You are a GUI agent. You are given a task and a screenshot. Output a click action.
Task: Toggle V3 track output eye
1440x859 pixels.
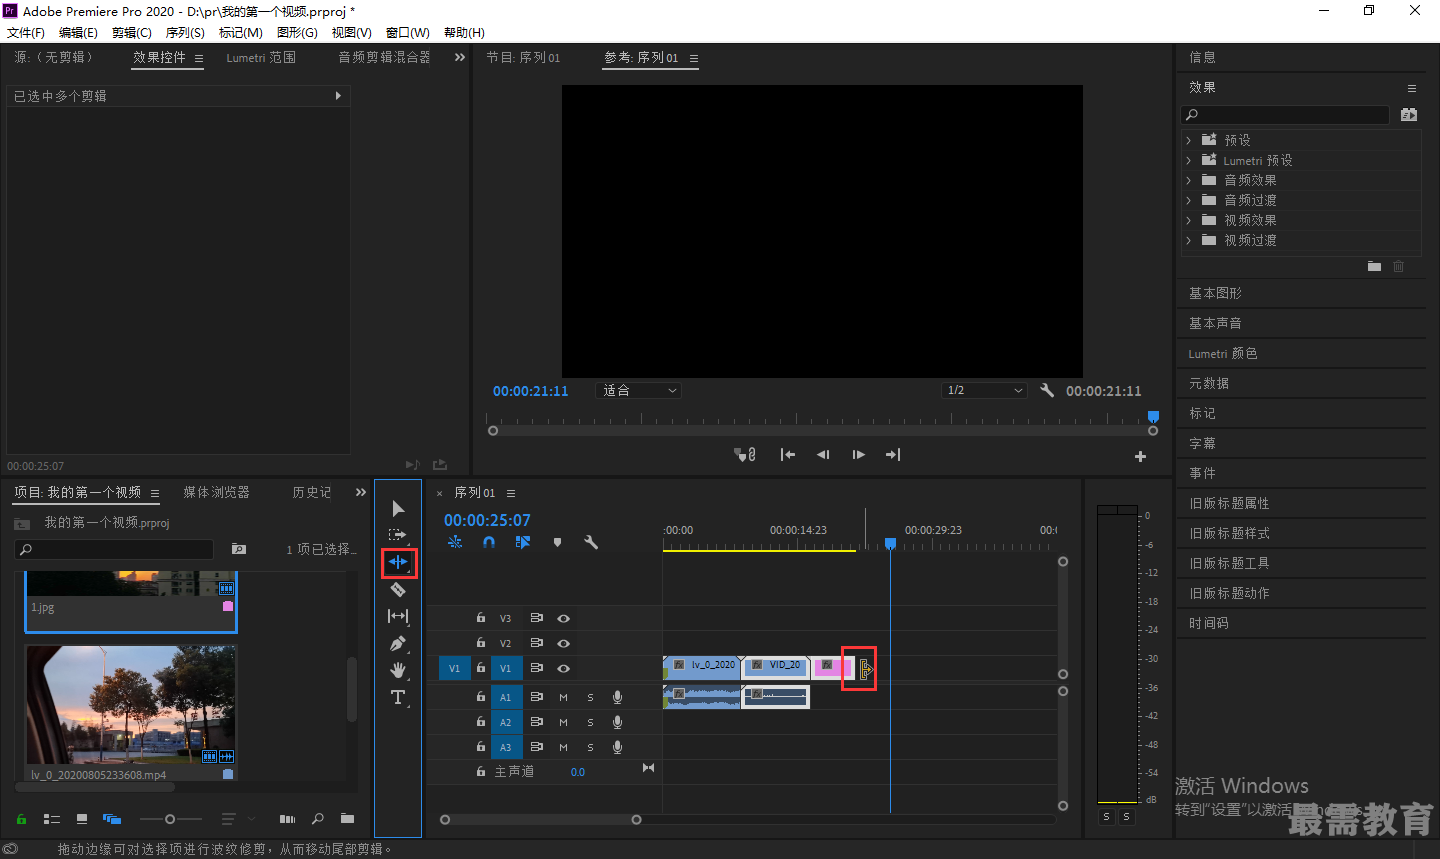click(x=563, y=618)
